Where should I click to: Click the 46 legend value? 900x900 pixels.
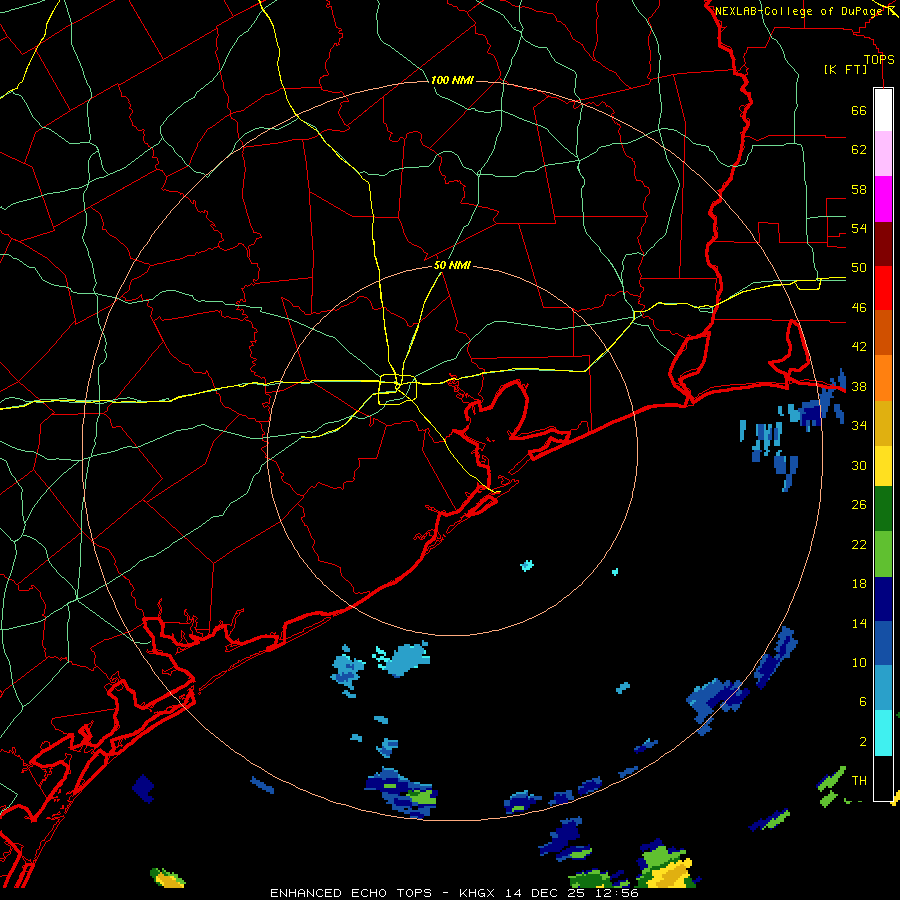tap(859, 308)
